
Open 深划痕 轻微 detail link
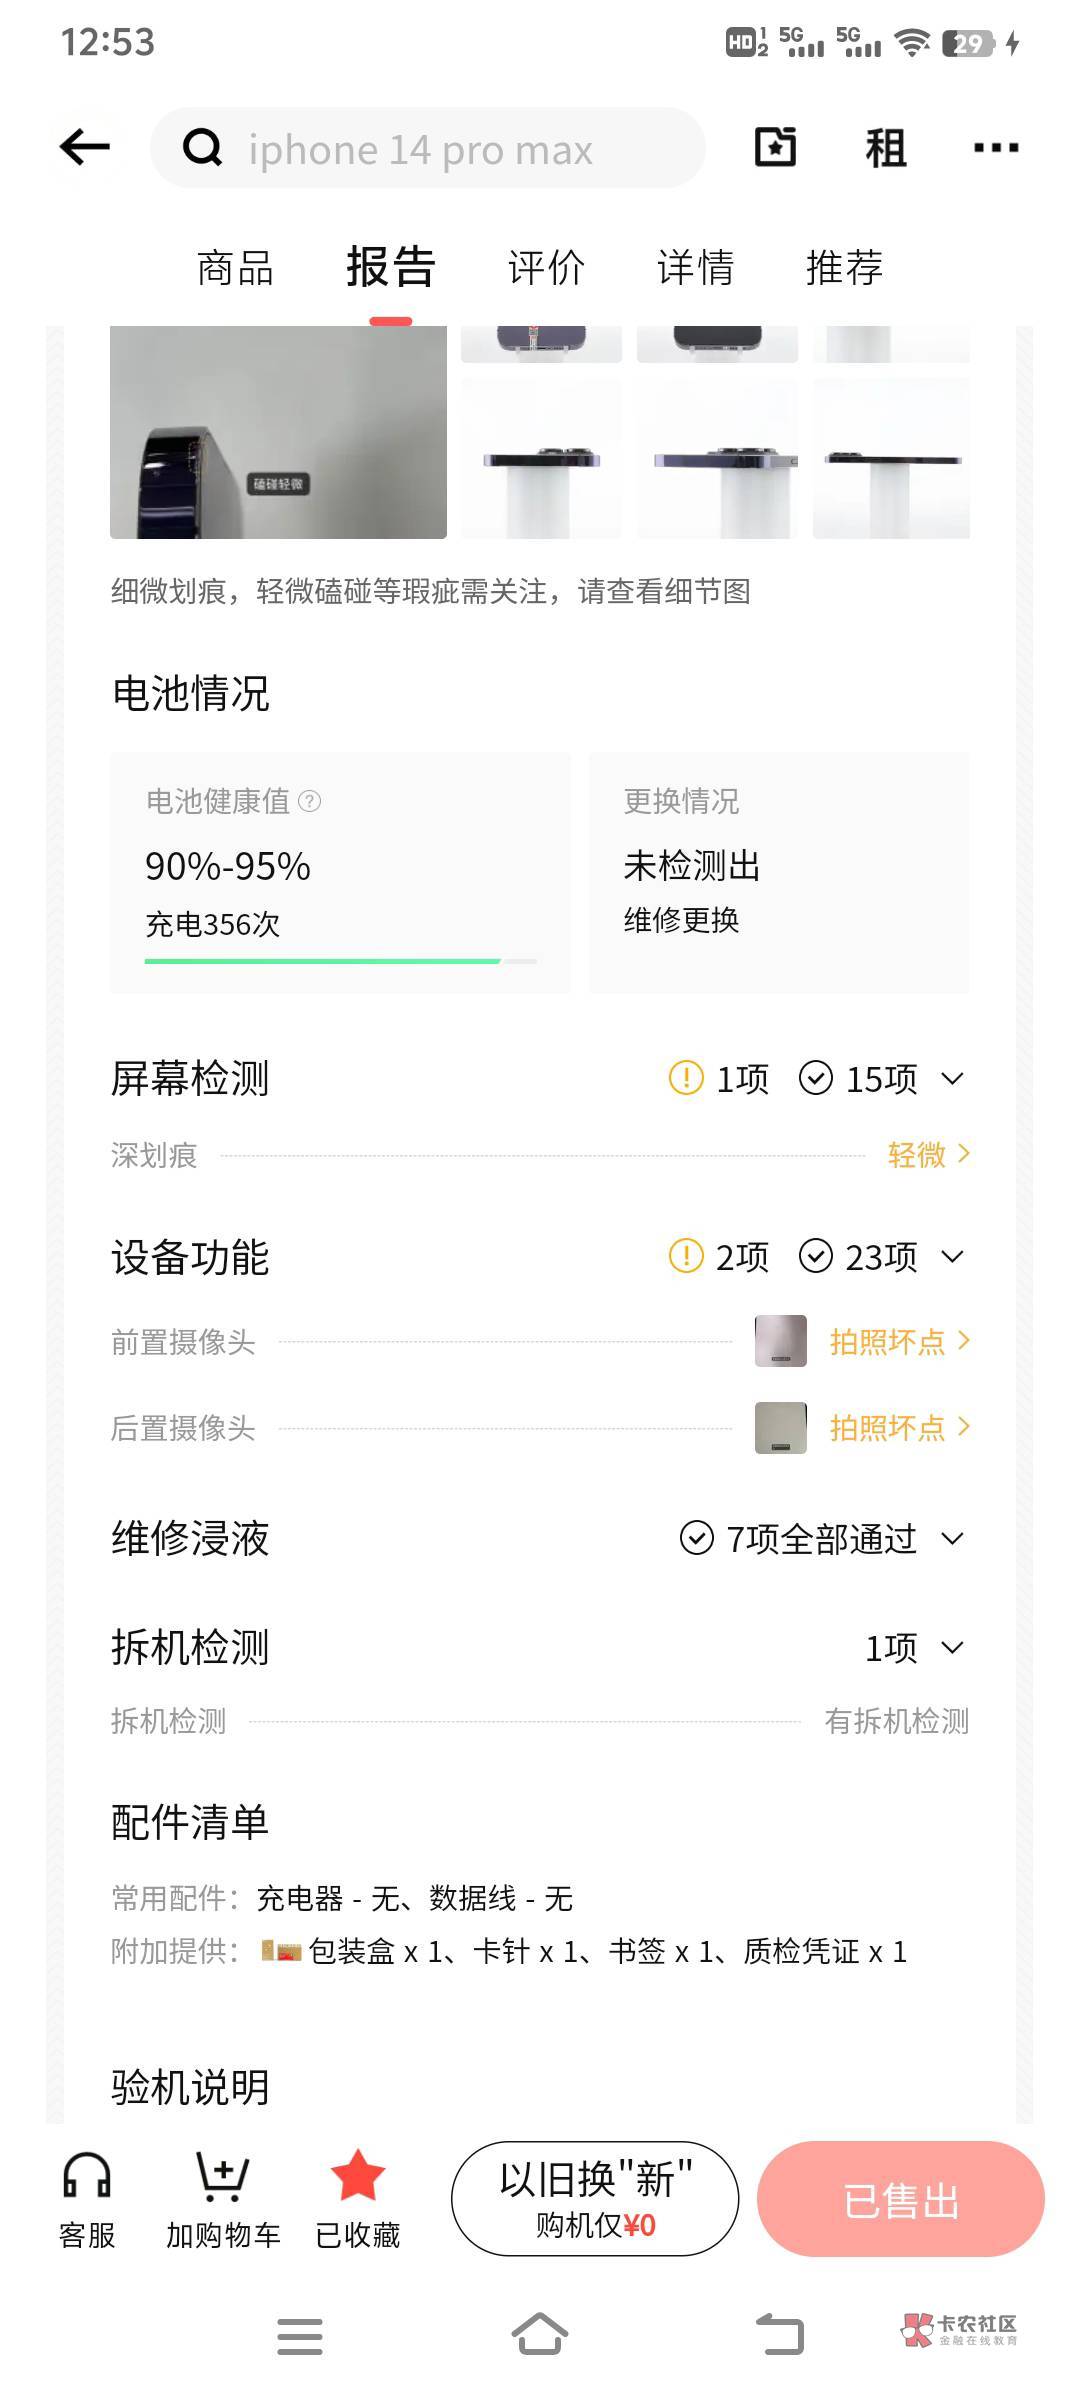928,1155
